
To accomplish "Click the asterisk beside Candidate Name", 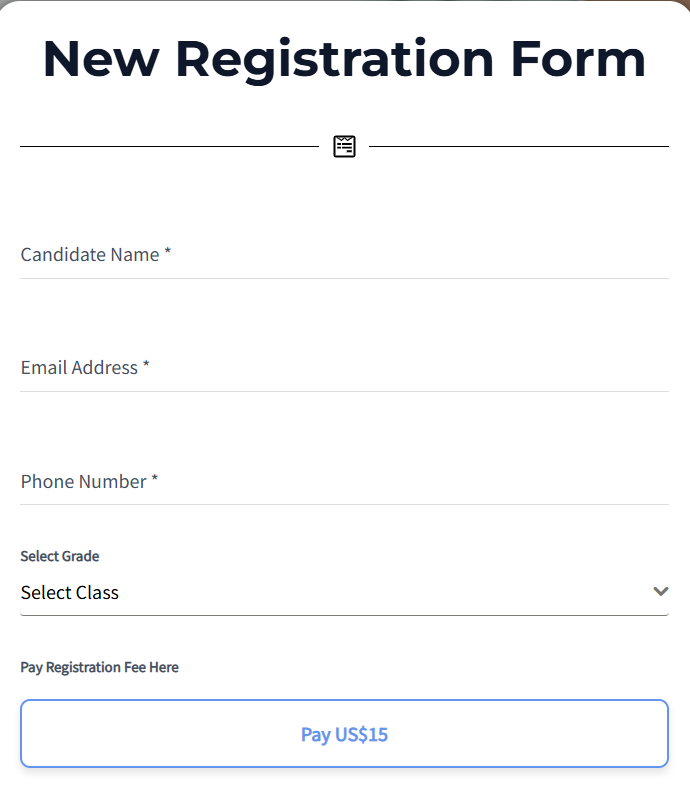I will (168, 254).
